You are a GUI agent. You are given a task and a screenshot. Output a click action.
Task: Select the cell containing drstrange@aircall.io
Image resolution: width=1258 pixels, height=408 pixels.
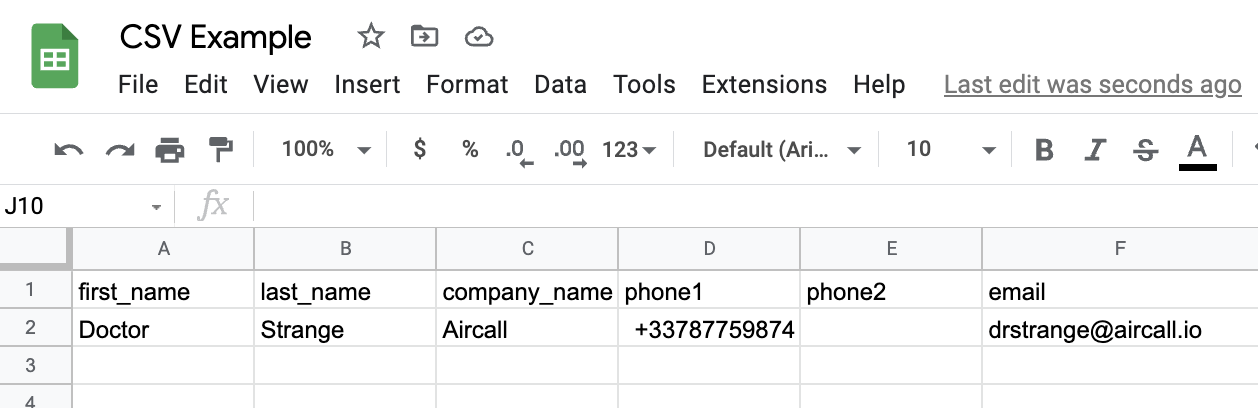1120,329
